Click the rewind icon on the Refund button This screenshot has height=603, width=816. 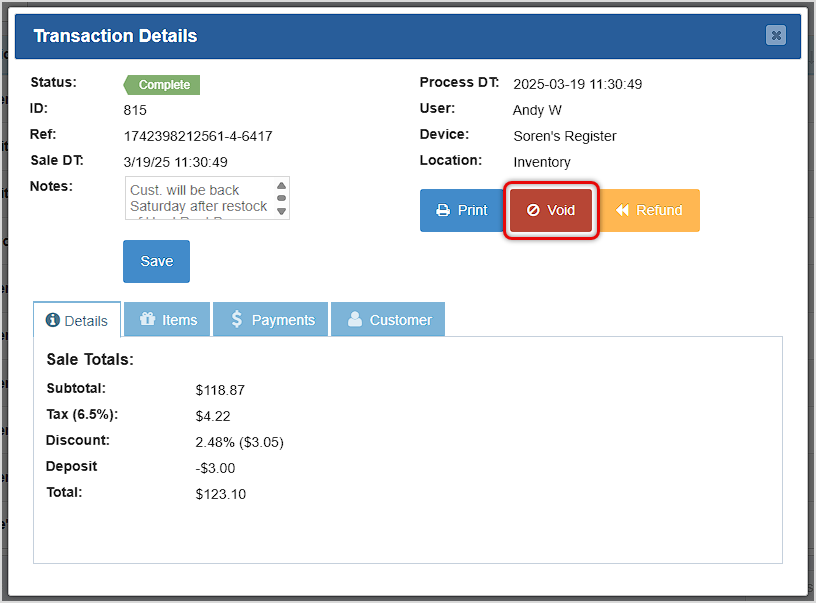click(x=624, y=210)
